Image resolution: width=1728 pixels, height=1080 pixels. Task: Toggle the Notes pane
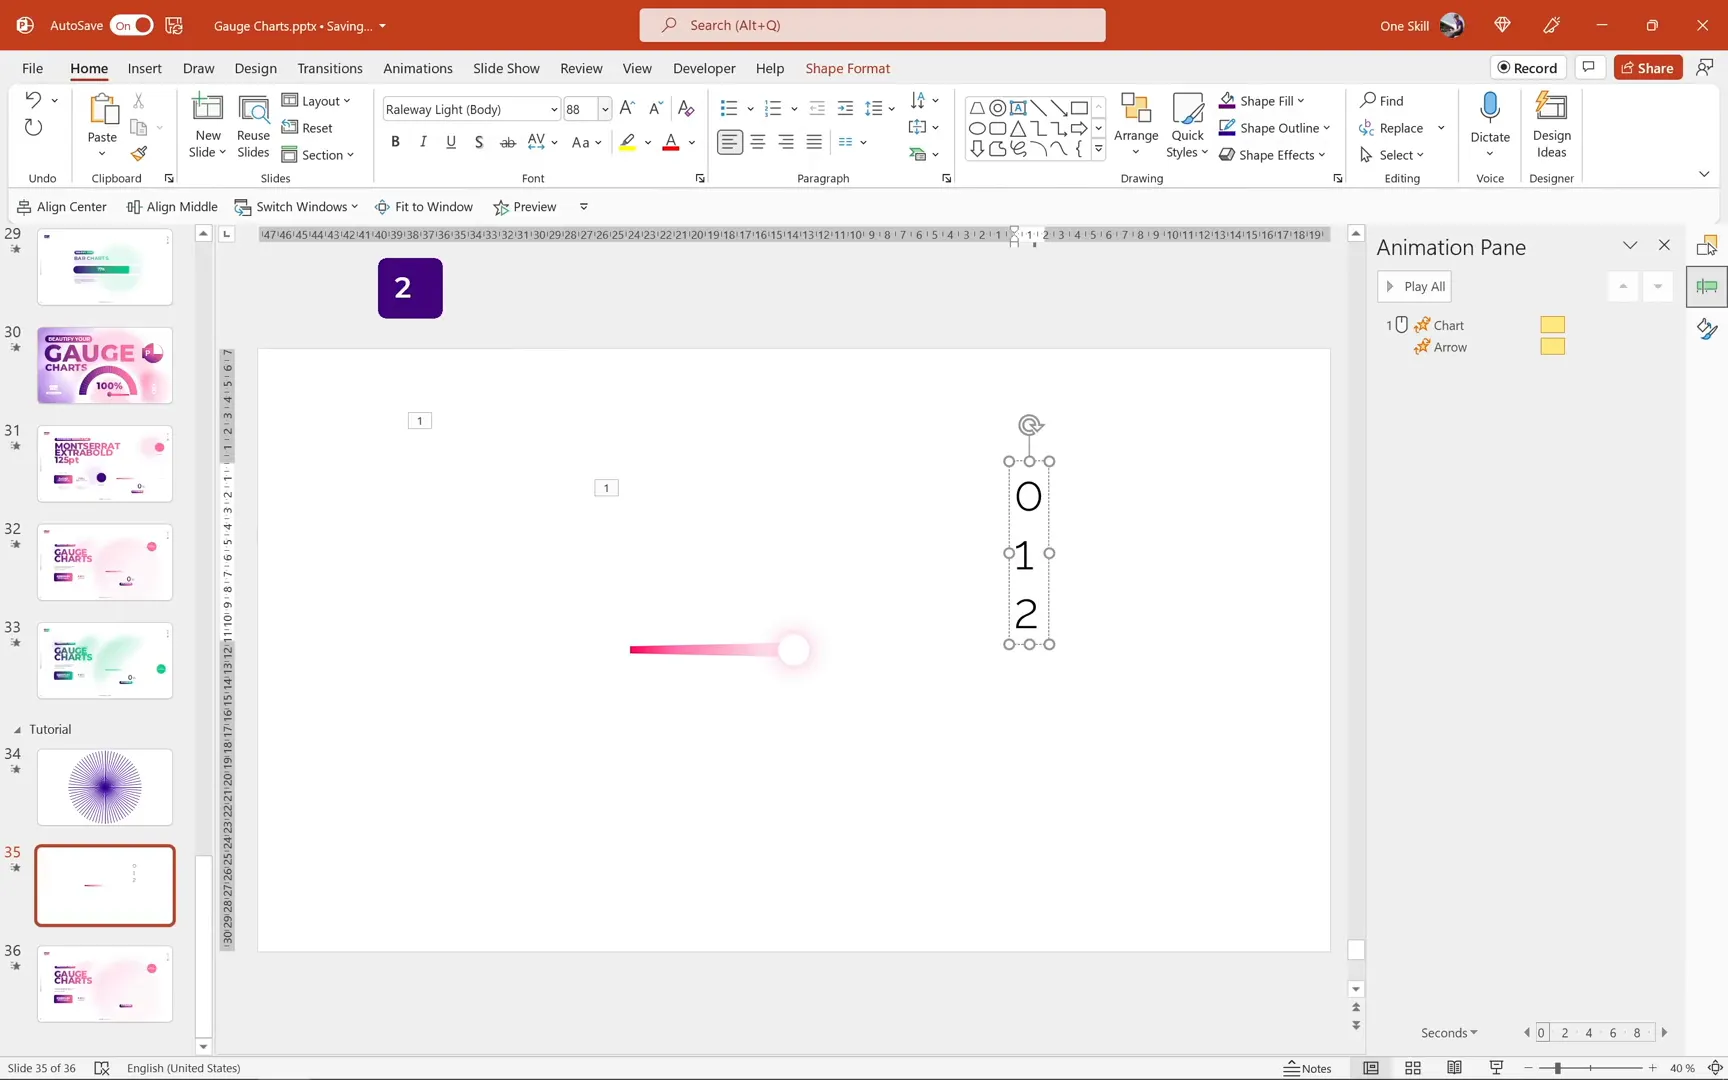tap(1308, 1067)
